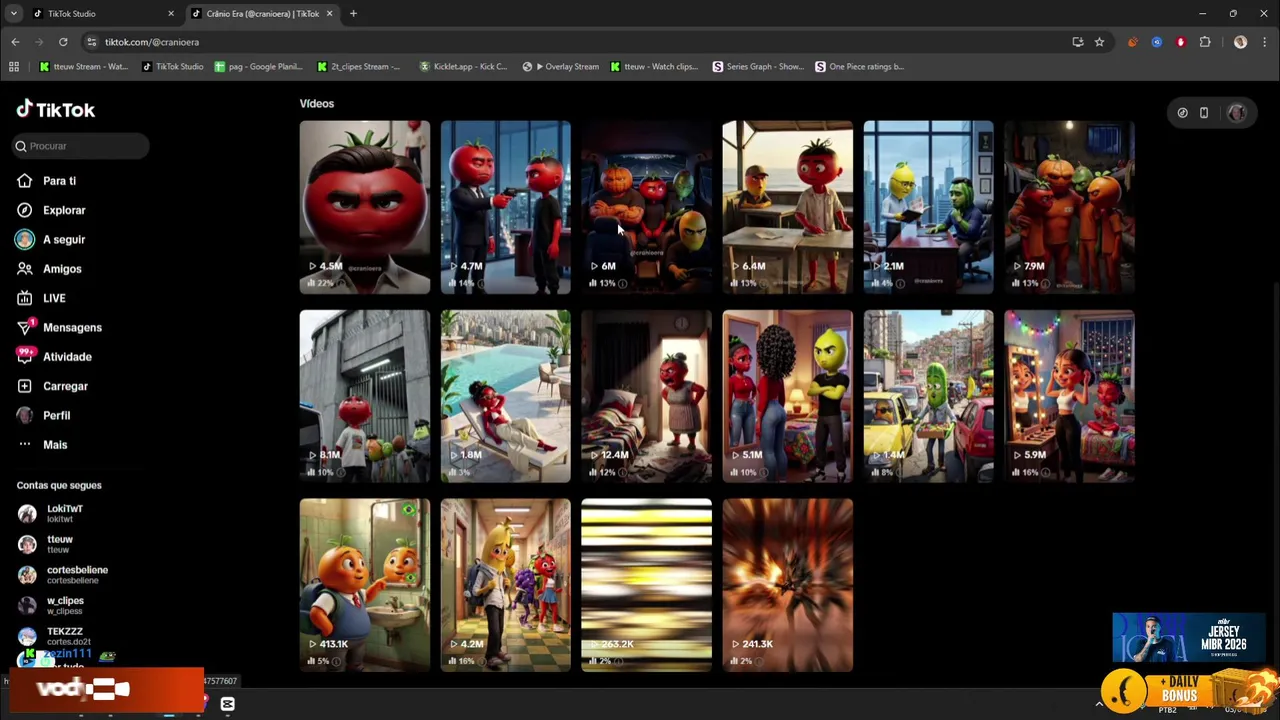This screenshot has height=720, width=1280.
Task: Click the Procurar search field
Action: [x=80, y=146]
